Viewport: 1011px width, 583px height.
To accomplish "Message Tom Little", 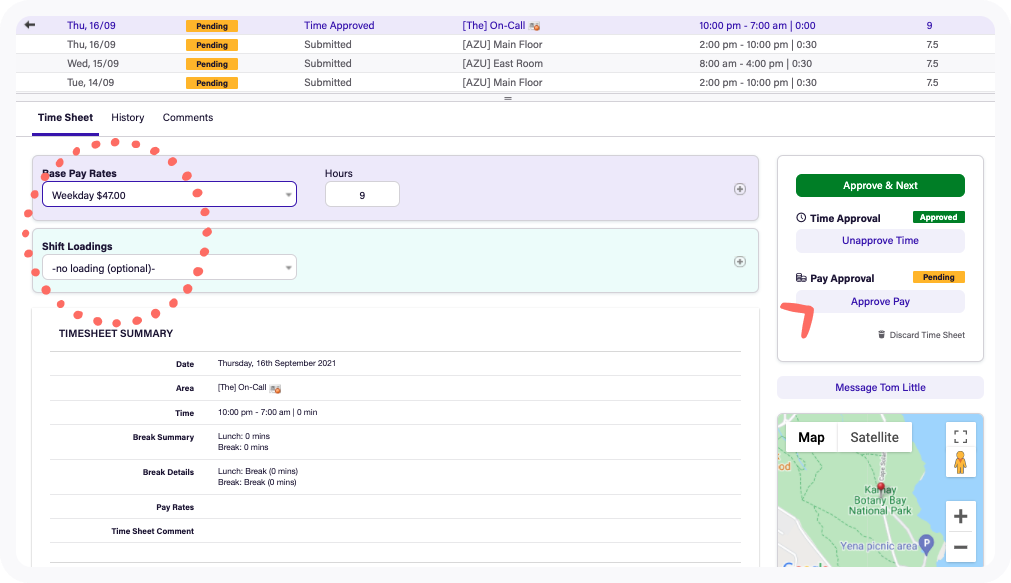I will [x=879, y=387].
